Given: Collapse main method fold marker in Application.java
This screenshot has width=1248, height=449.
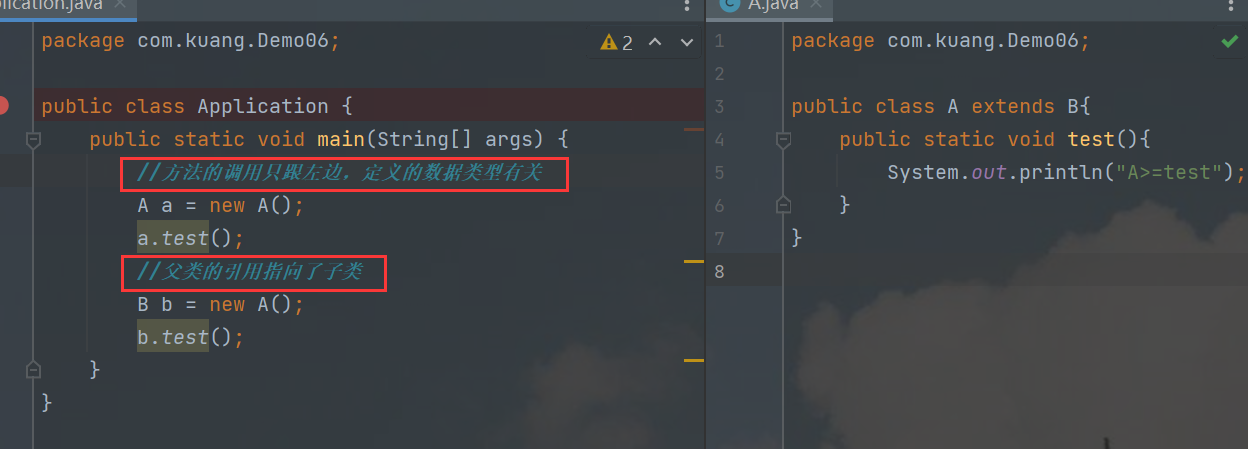Looking at the screenshot, I should 33,139.
